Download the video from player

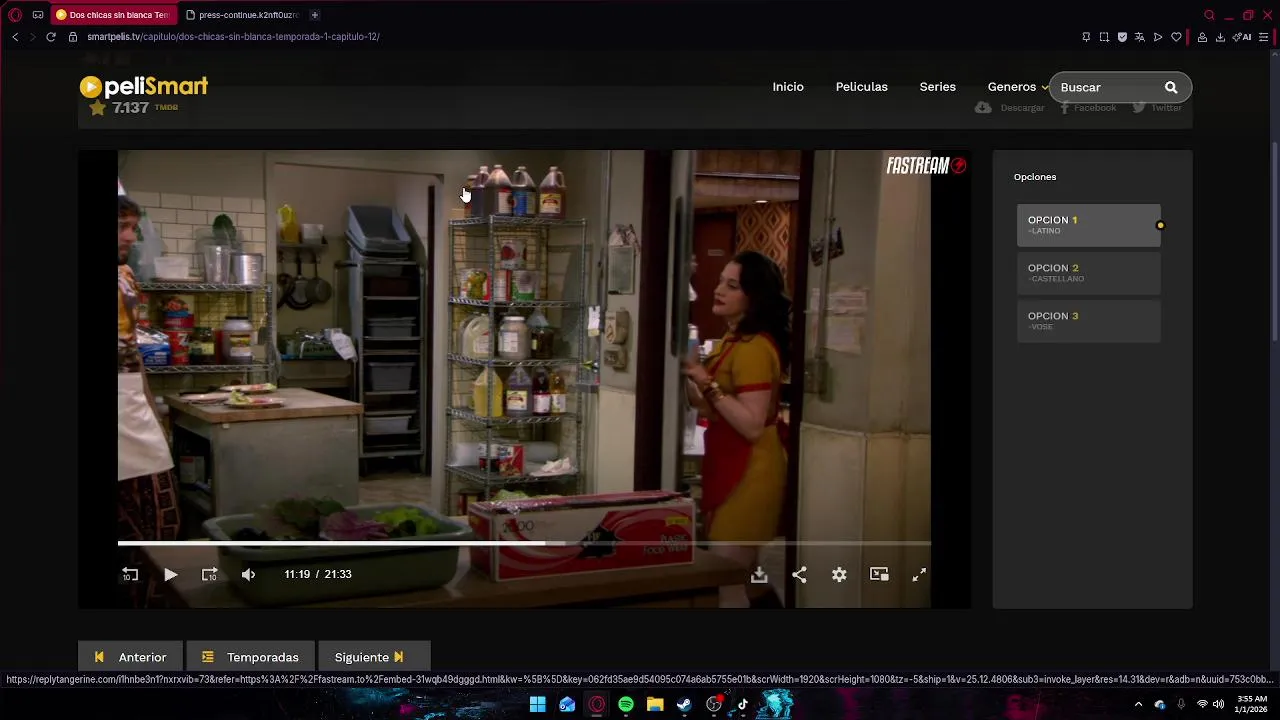tap(759, 574)
